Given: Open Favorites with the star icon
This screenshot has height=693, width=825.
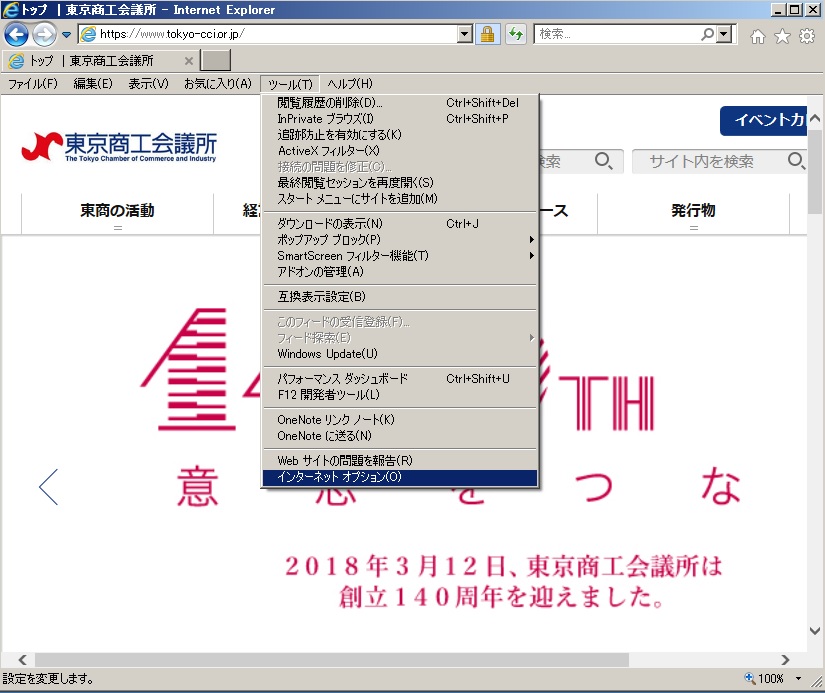Looking at the screenshot, I should (782, 36).
